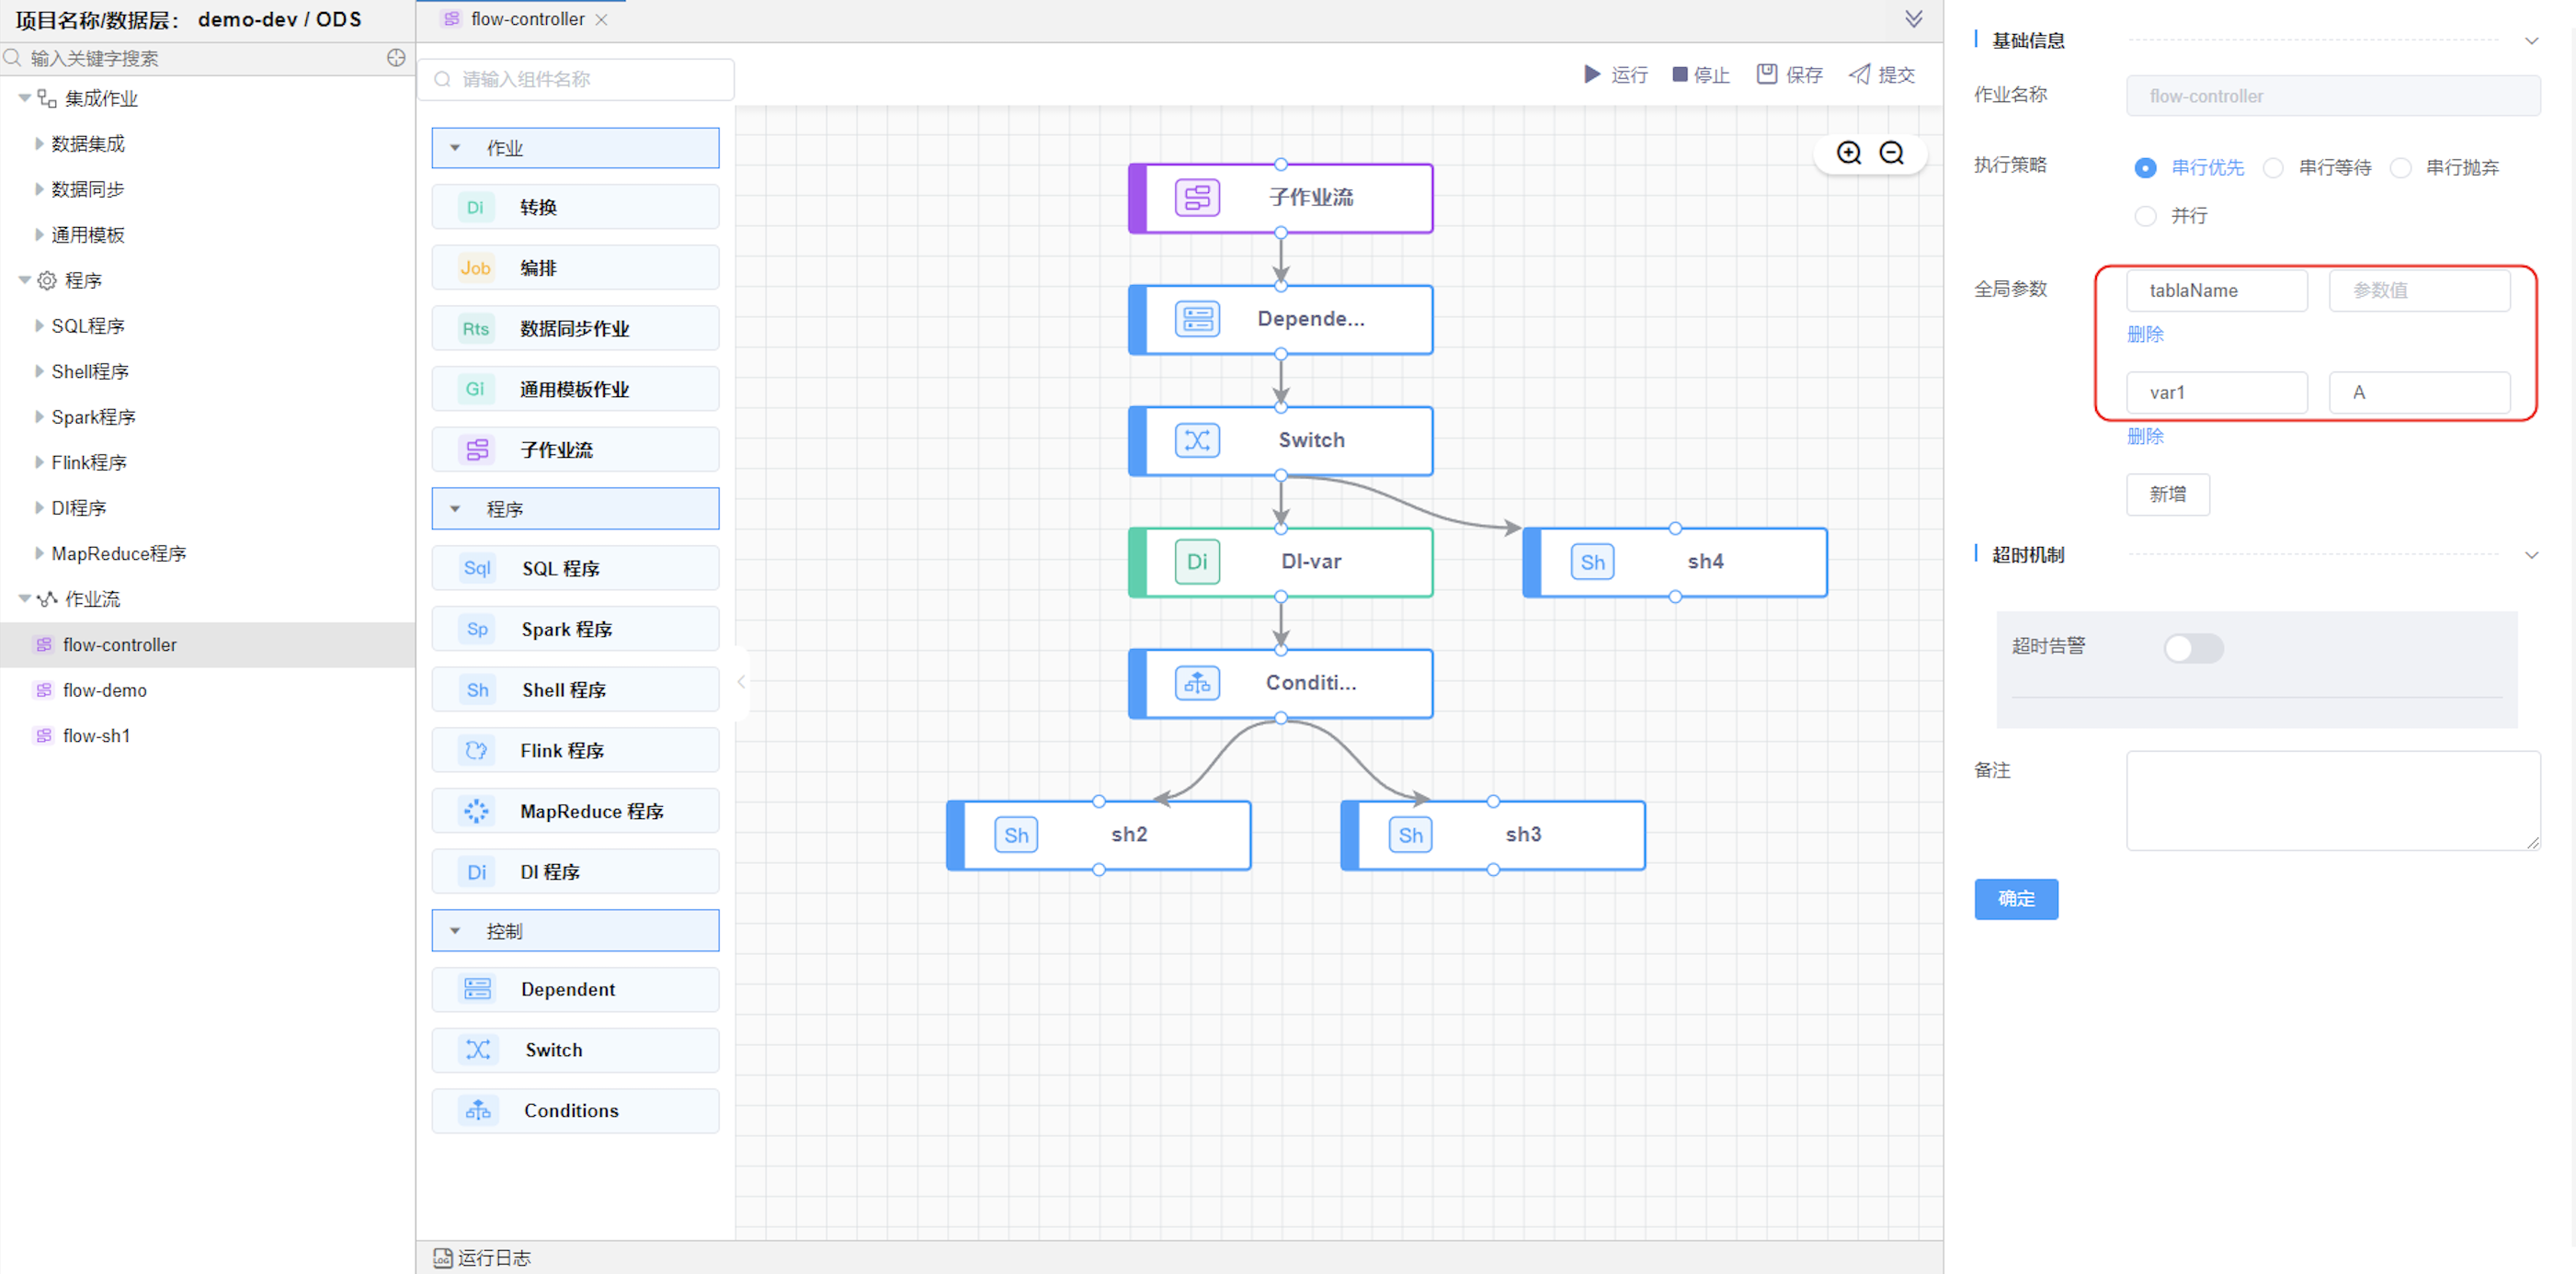Click the 新增 parameter button
This screenshot has width=2576, height=1274.
pyautogui.click(x=2167, y=494)
